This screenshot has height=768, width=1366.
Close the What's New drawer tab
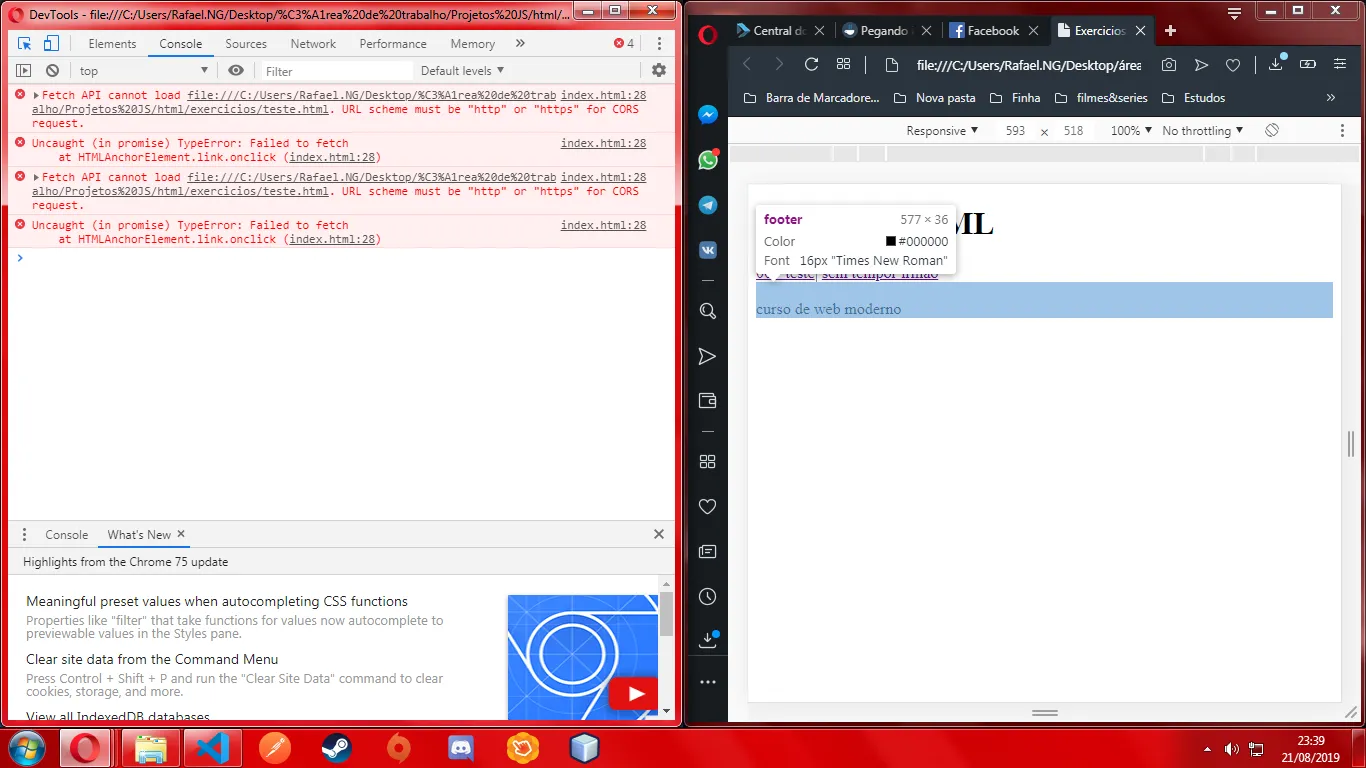tap(181, 535)
